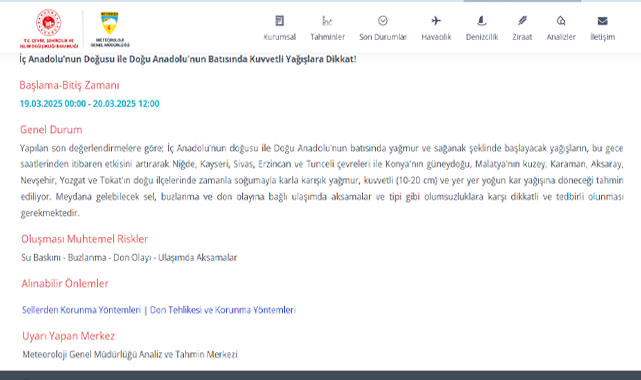Open the Tahminler menu label
The width and height of the screenshot is (641, 380).
point(327,37)
